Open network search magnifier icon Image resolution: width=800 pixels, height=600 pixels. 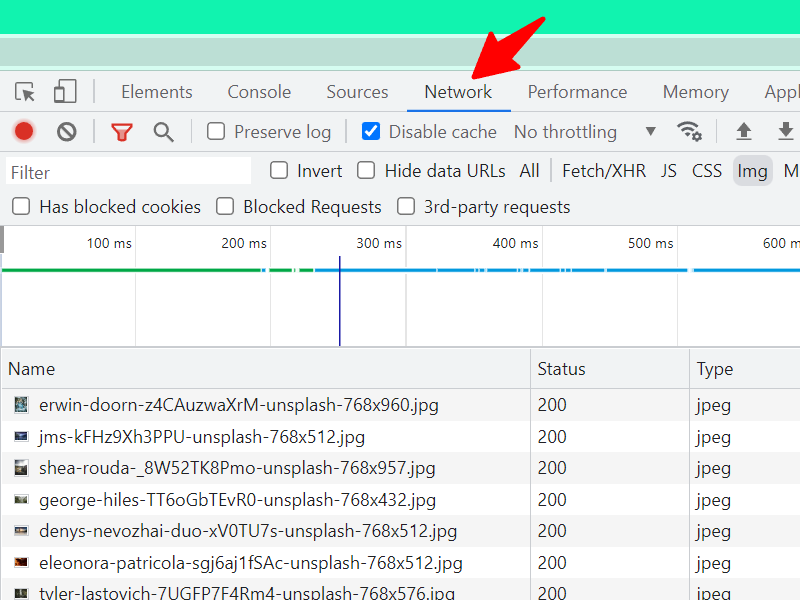point(163,132)
